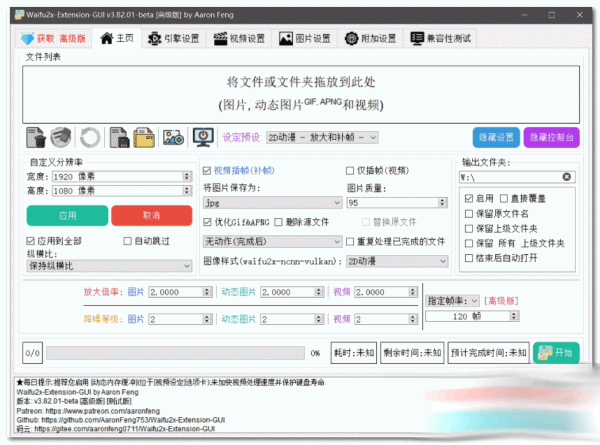Click the clear file list eraser icon
Viewport: 600px width, 445px height.
point(61,137)
